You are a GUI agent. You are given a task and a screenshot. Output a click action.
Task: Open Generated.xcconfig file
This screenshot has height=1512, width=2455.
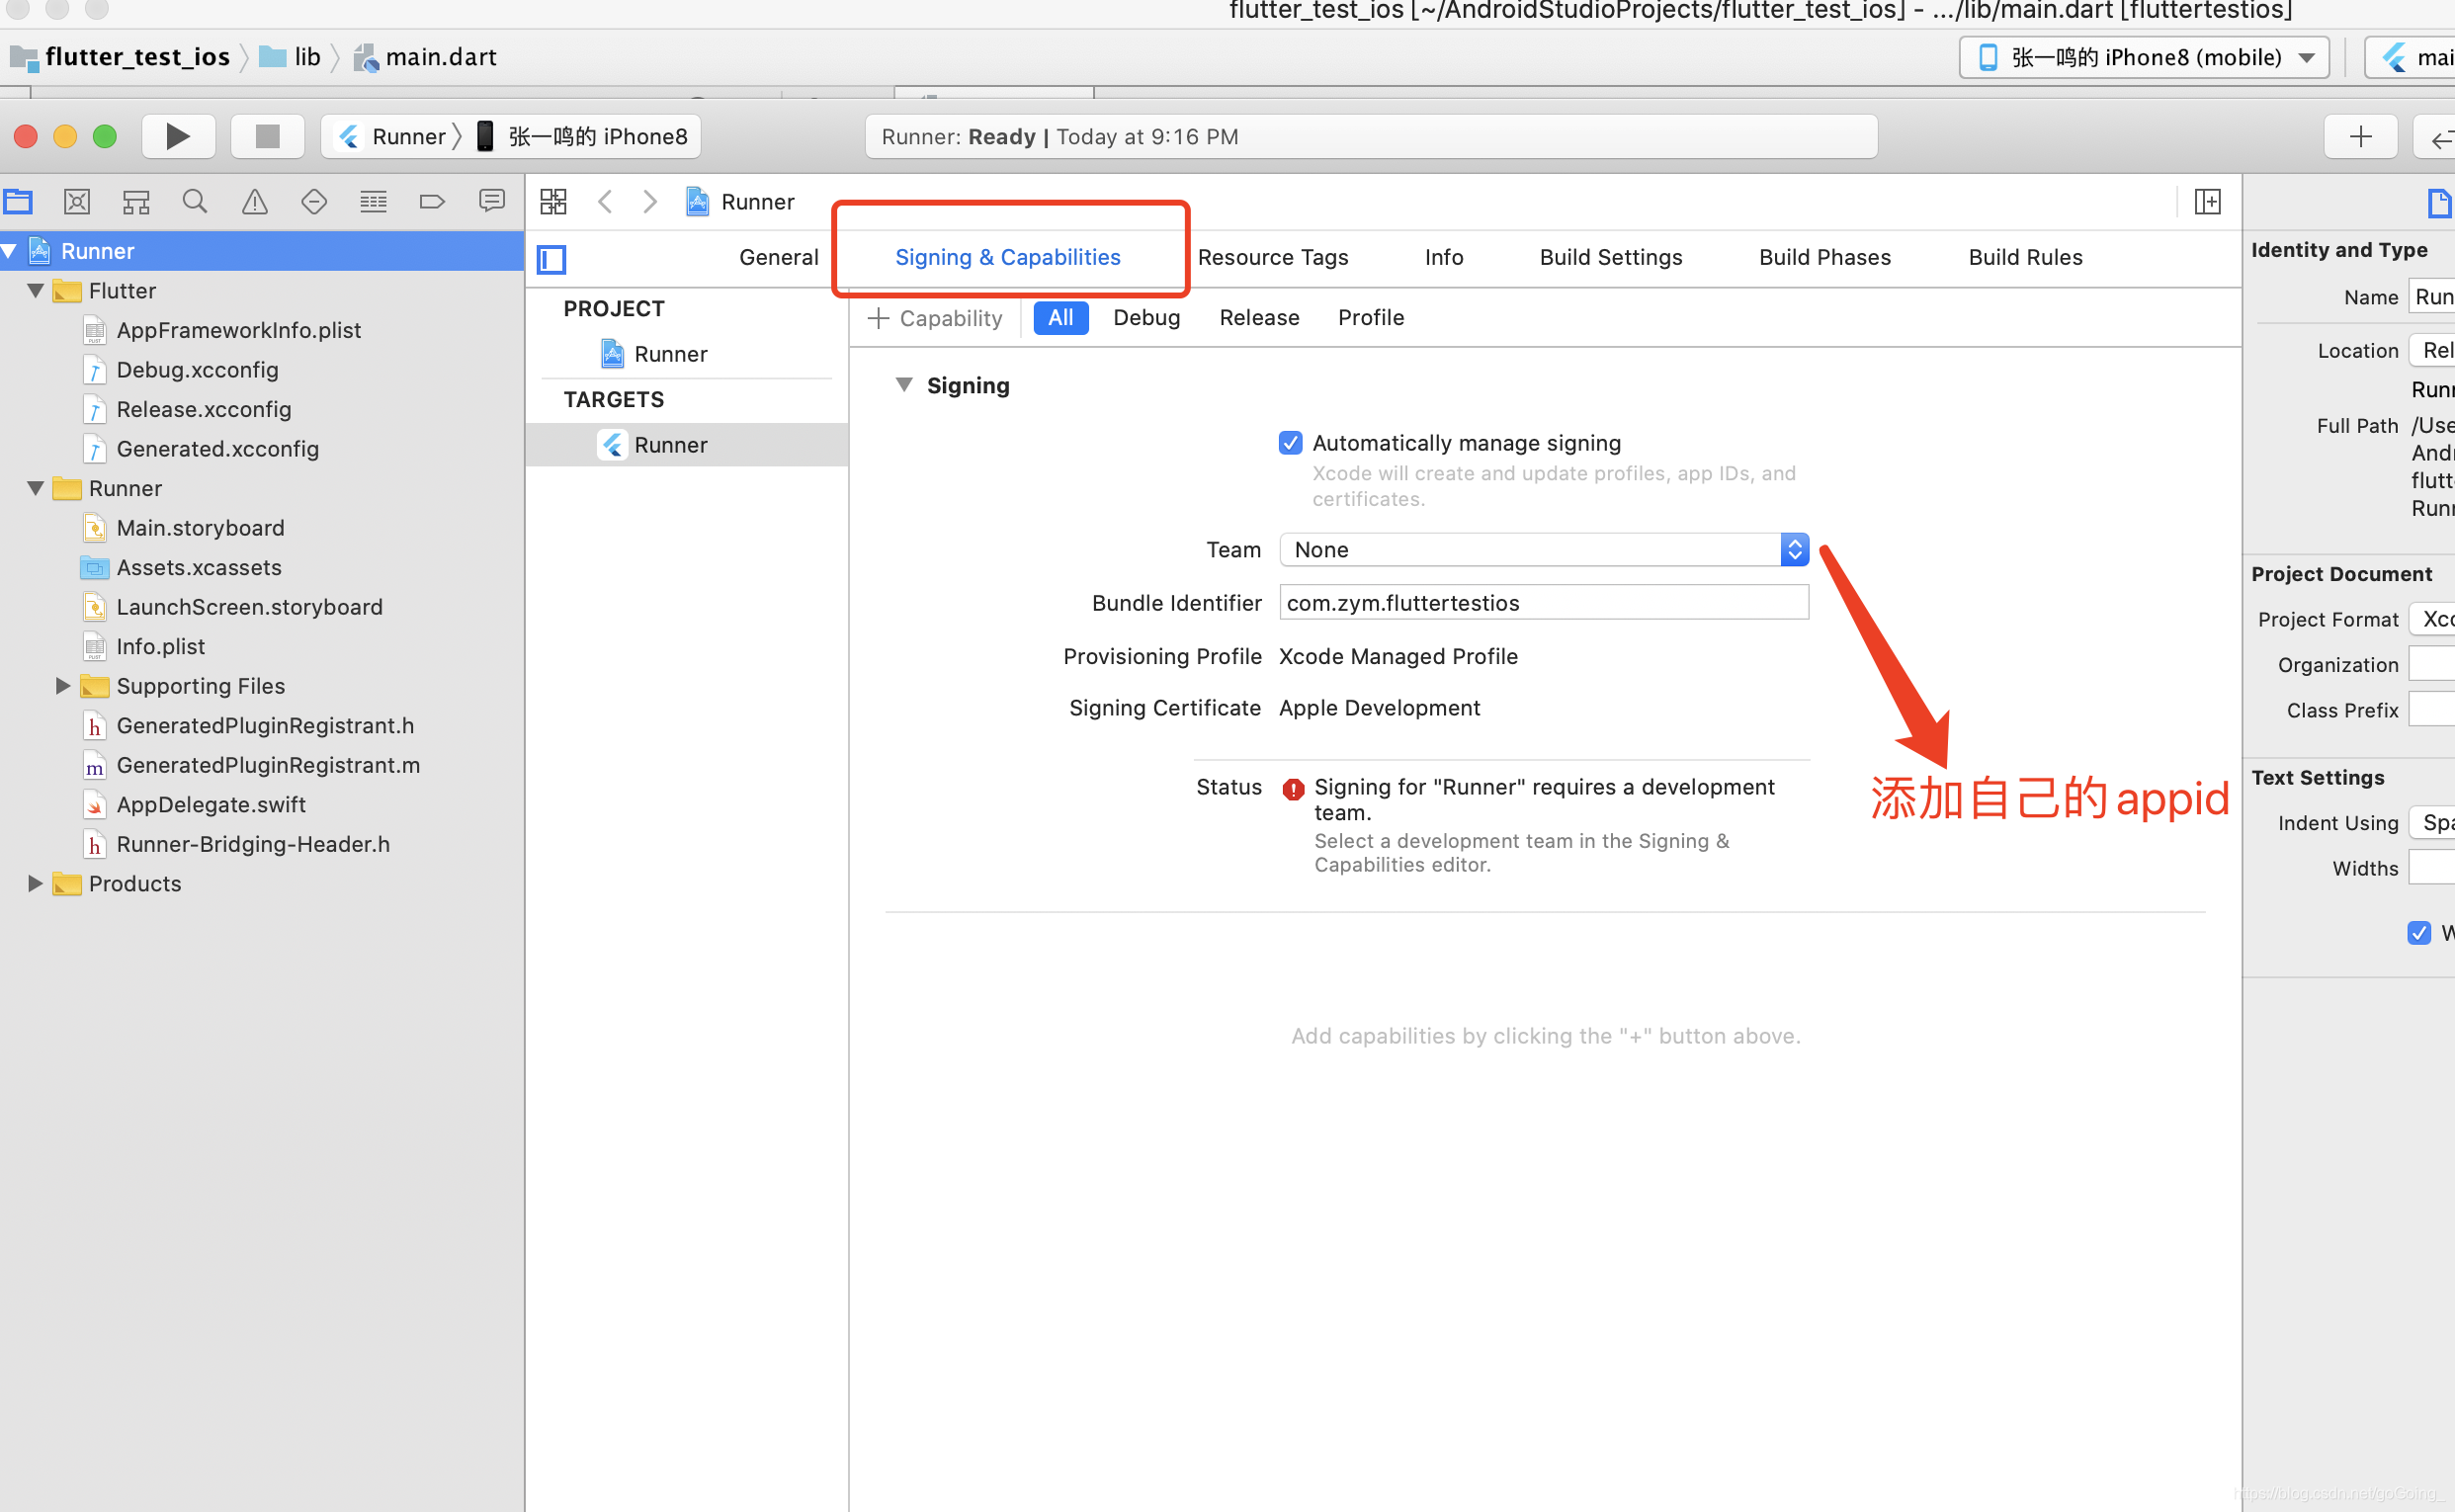click(218, 449)
